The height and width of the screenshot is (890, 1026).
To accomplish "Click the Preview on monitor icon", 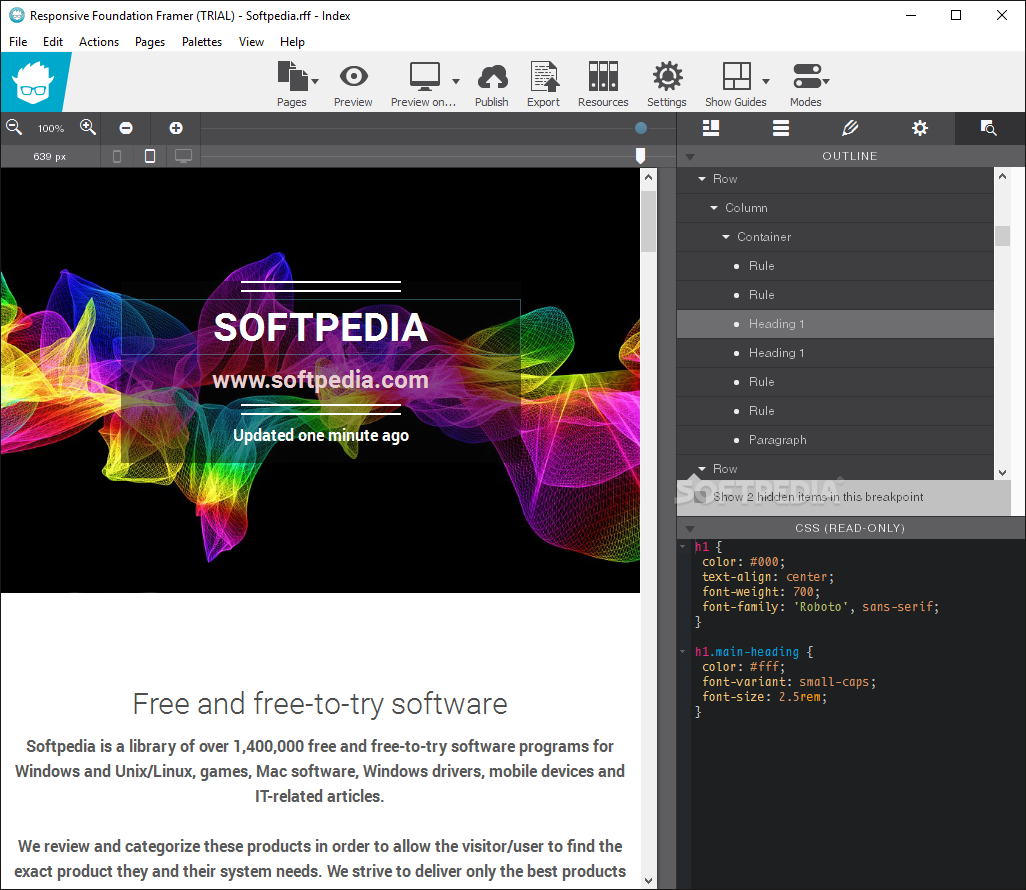I will (425, 77).
